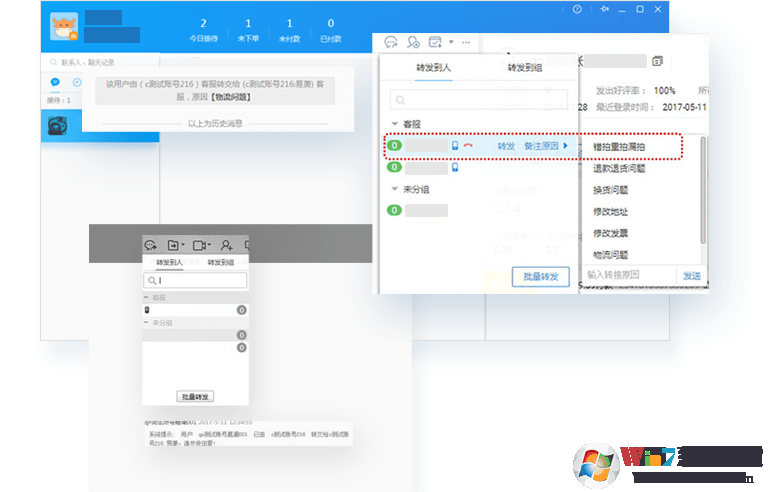Click the 已付款 counter in the header
This screenshot has height=492, width=770.
click(330, 29)
